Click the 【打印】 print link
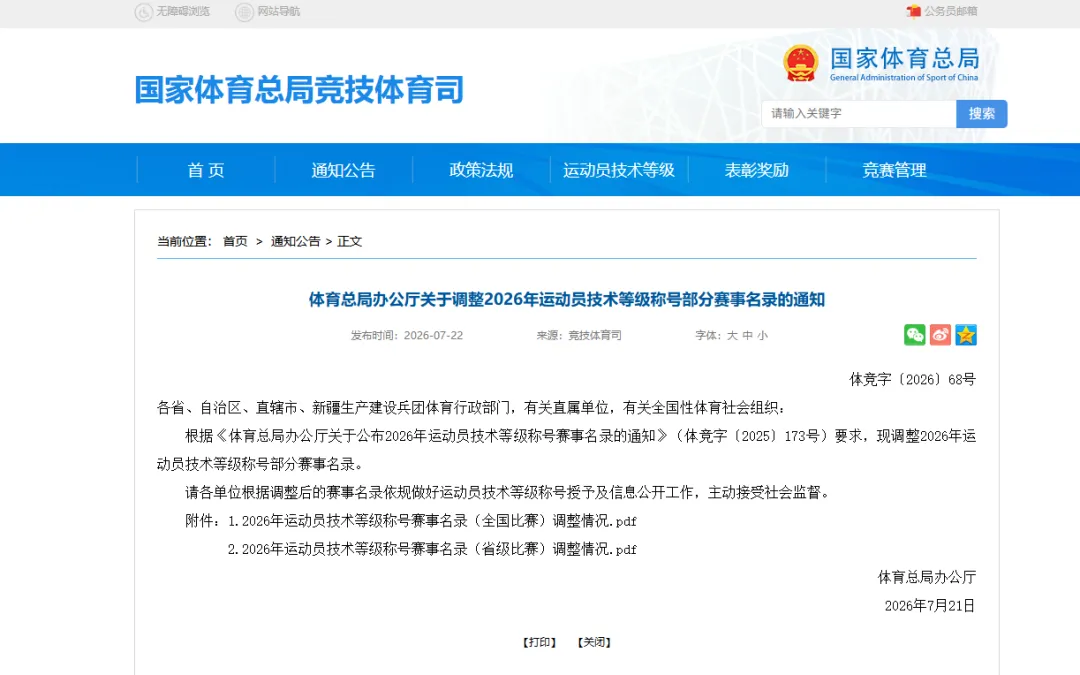This screenshot has width=1080, height=675. tap(539, 642)
